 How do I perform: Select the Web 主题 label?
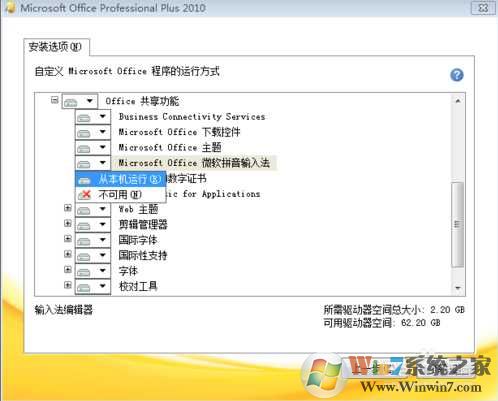[138, 209]
